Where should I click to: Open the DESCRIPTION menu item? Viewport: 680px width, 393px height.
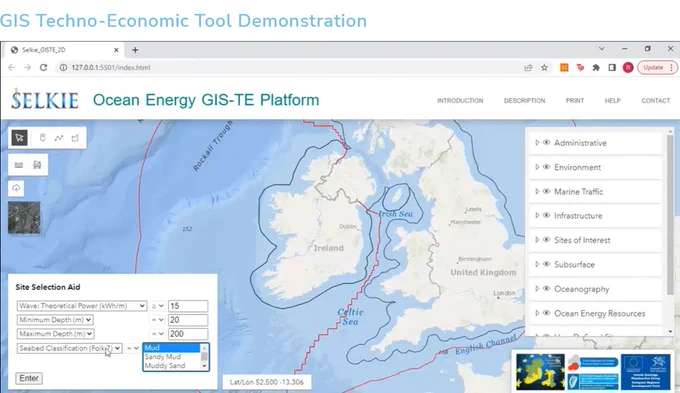524,101
